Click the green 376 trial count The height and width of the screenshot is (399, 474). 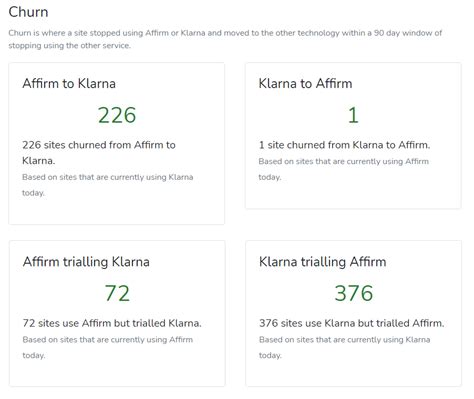tap(354, 293)
